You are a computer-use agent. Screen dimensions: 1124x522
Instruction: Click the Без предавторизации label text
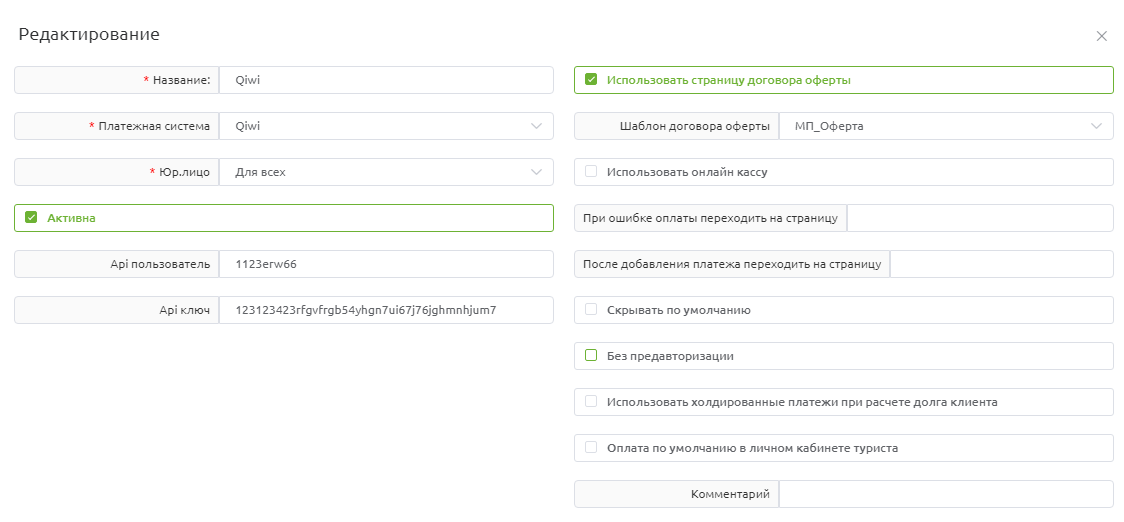click(x=670, y=356)
